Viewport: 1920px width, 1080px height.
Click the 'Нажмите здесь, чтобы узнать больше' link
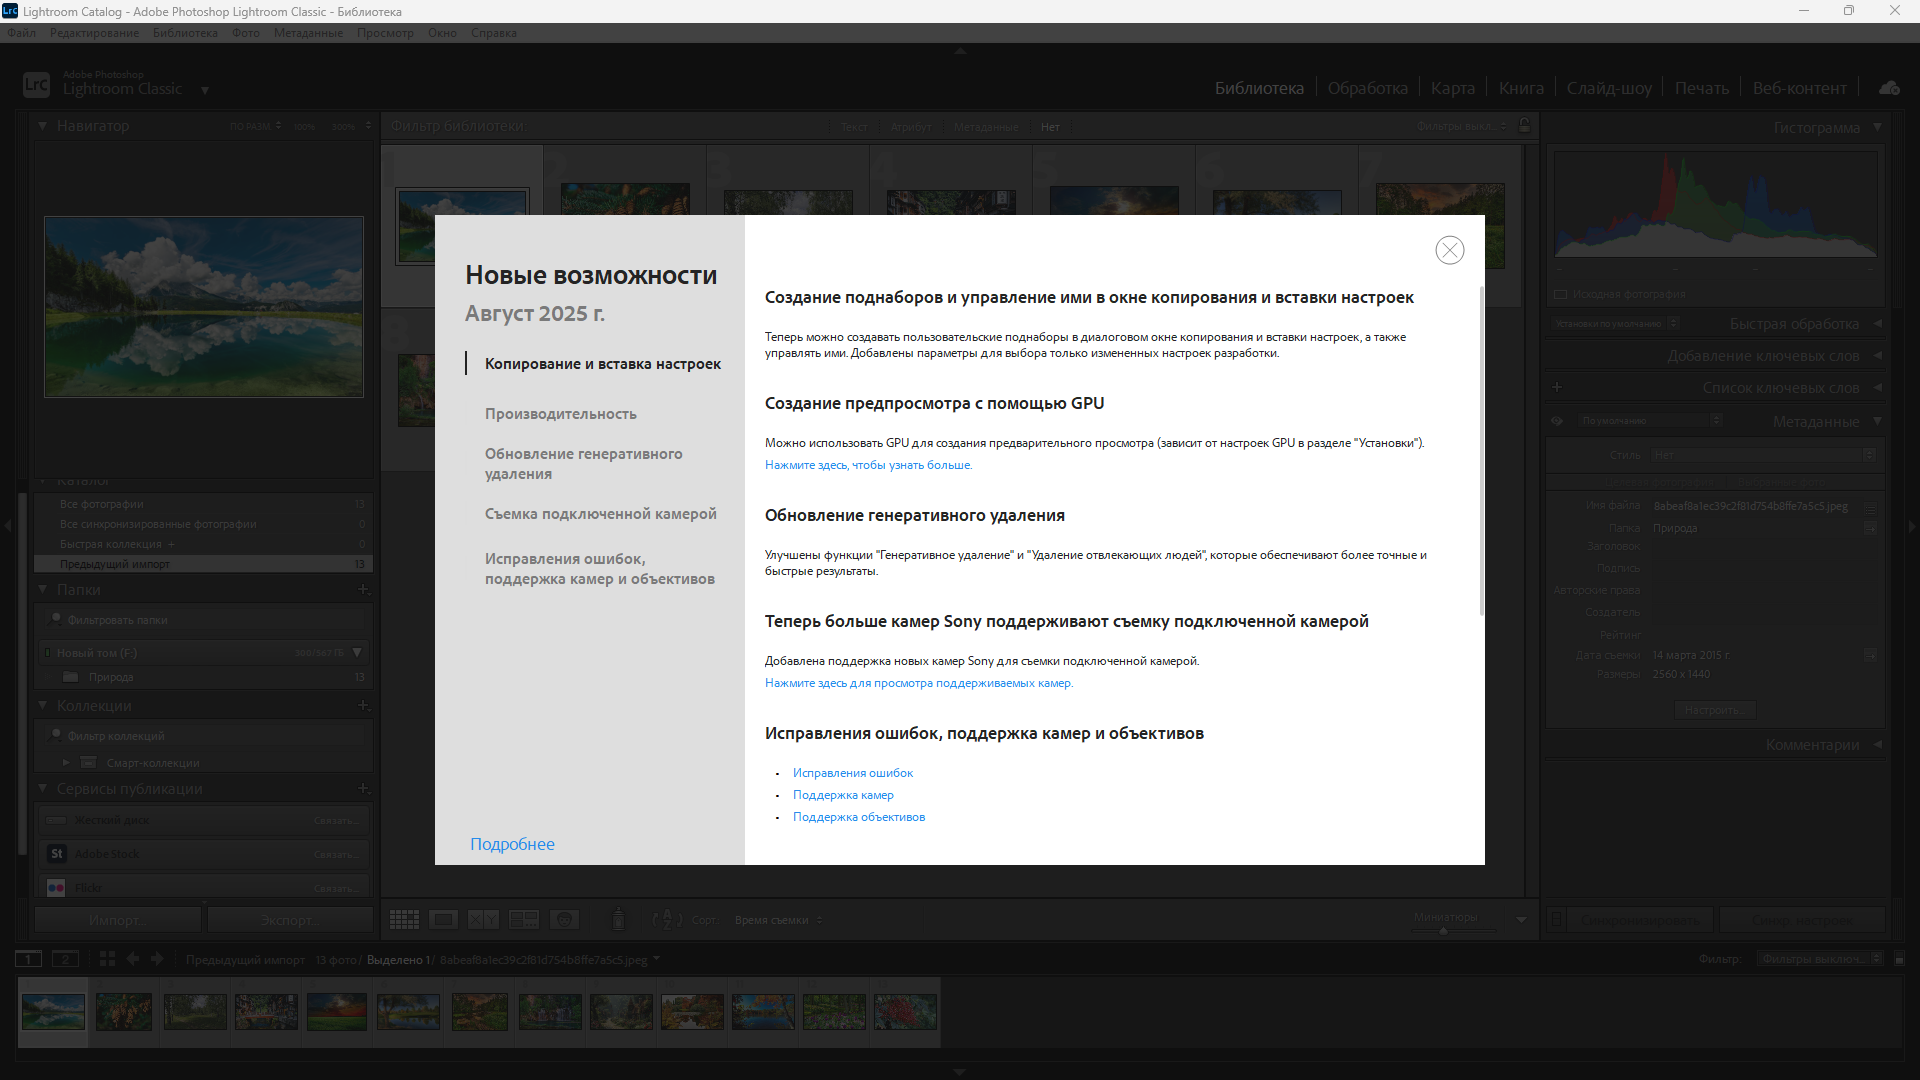pyautogui.click(x=868, y=465)
